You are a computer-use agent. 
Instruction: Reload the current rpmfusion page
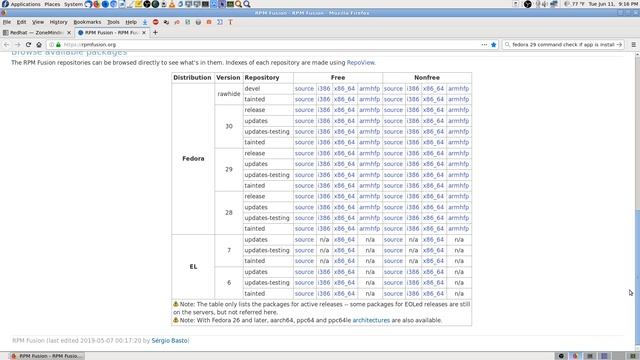[x=28, y=44]
